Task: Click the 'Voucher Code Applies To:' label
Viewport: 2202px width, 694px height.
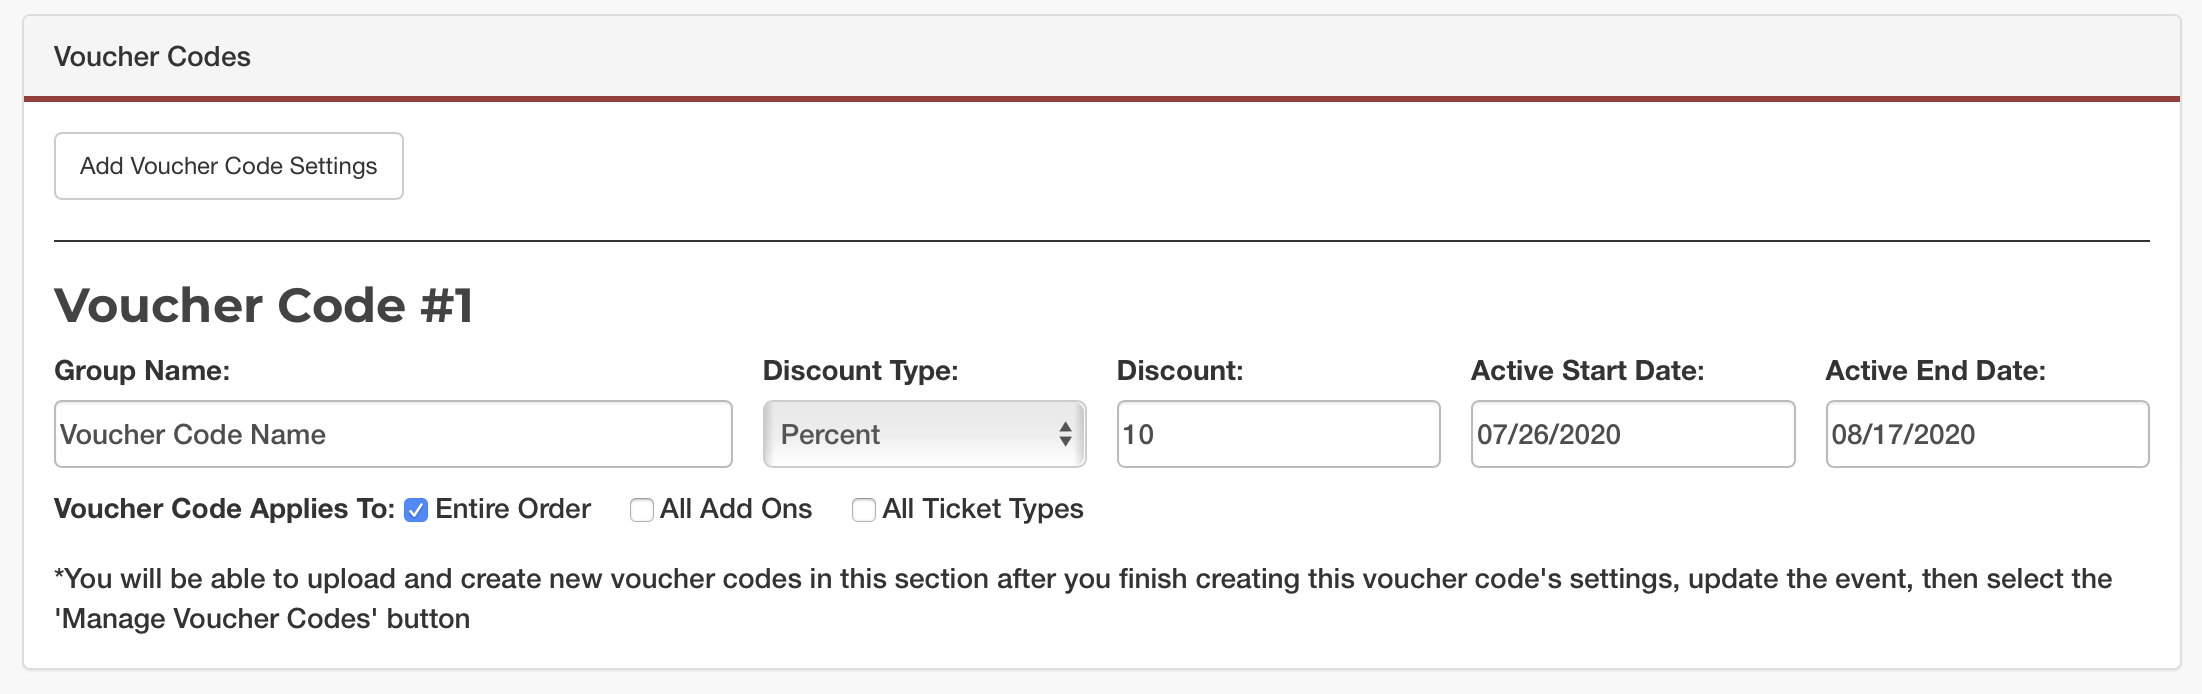Action: [x=224, y=509]
